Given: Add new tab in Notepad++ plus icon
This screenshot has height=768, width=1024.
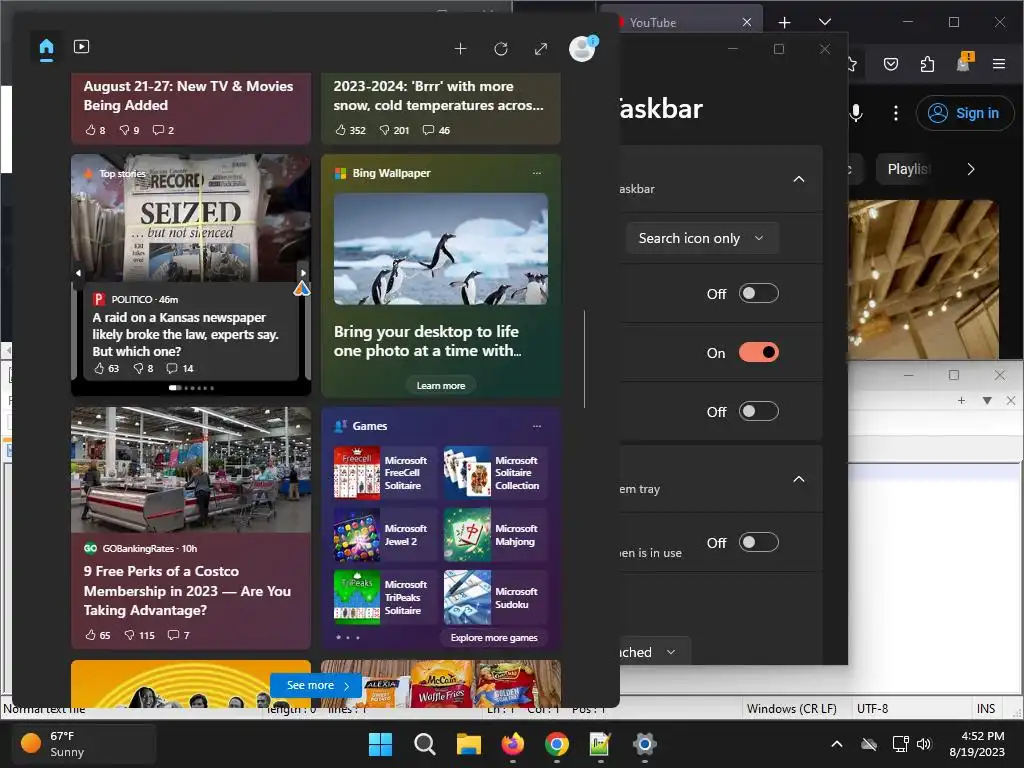Looking at the screenshot, I should (x=961, y=400).
